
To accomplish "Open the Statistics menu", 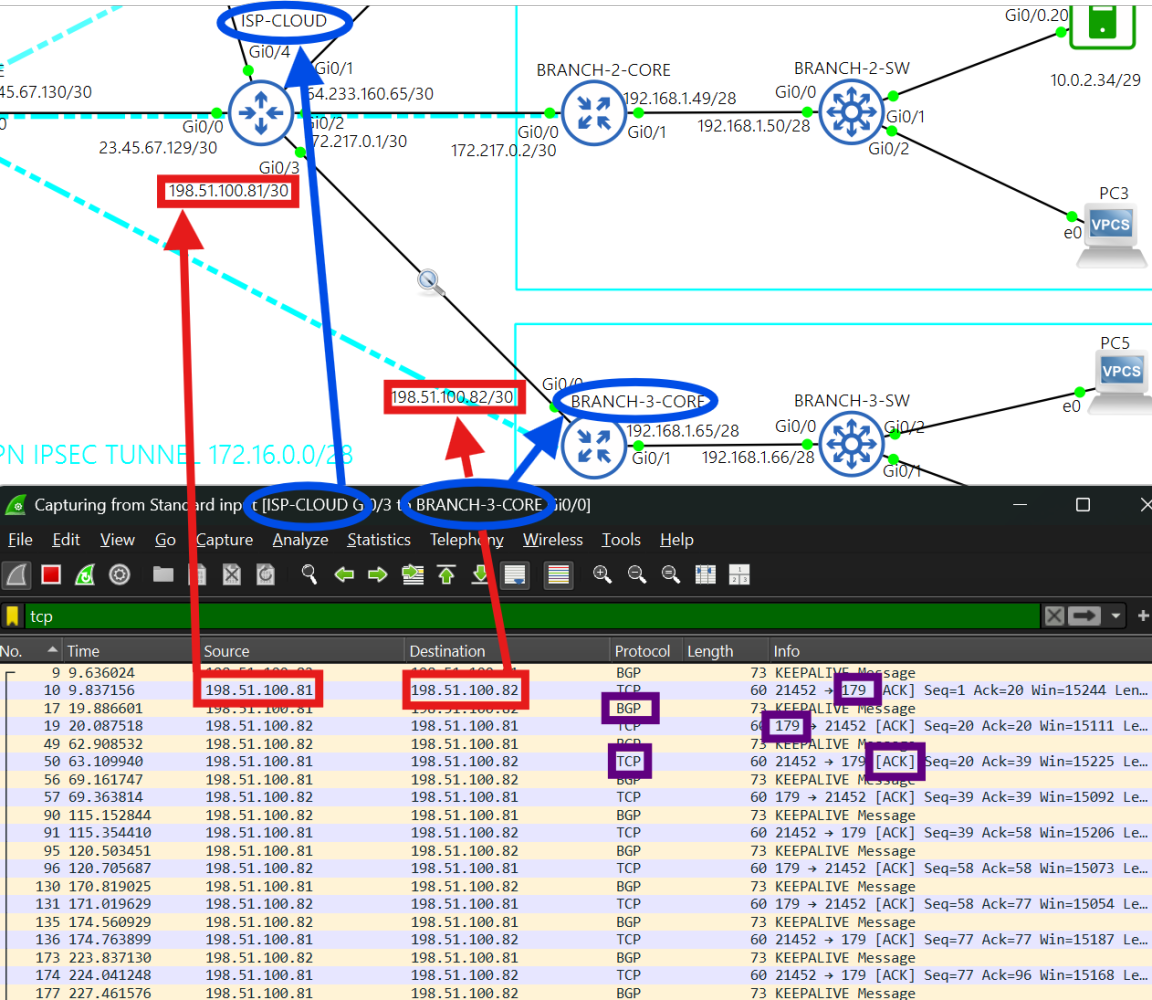I will [378, 540].
